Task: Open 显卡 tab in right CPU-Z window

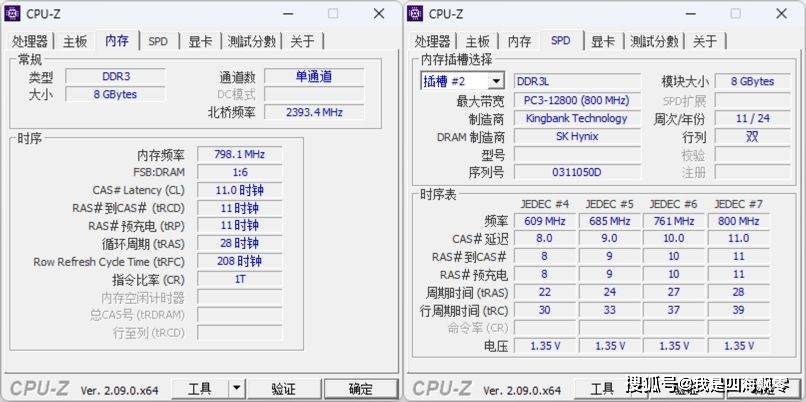Action: (x=603, y=42)
